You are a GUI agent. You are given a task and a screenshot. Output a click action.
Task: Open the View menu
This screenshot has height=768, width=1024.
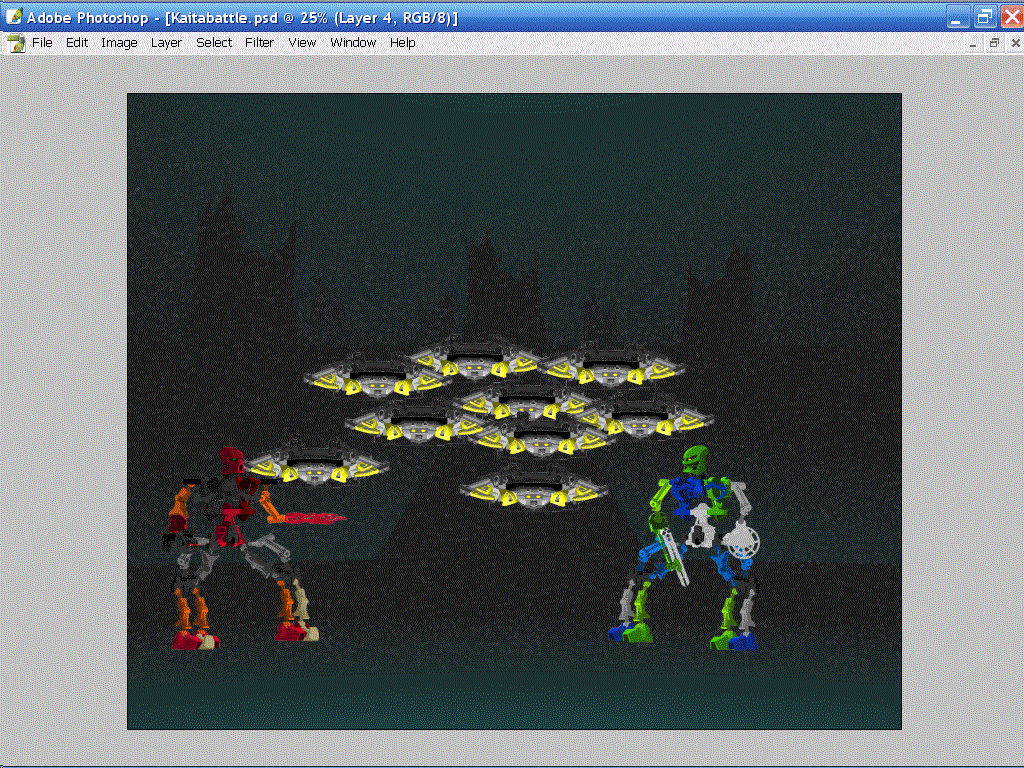(x=302, y=43)
